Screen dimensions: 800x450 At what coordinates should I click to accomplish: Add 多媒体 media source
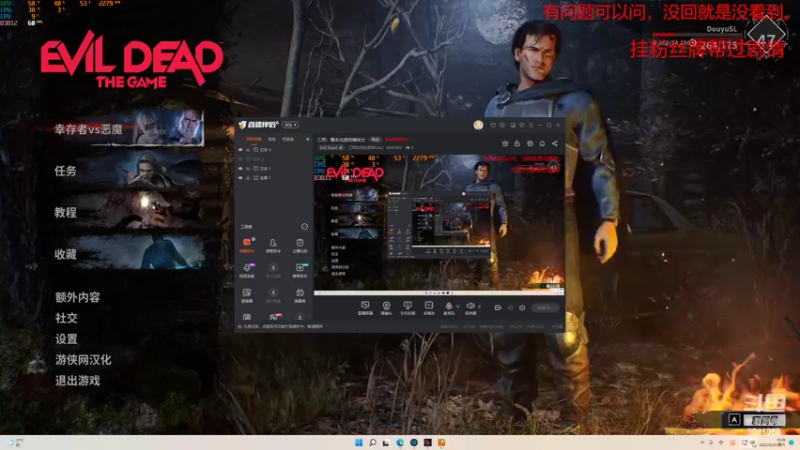(429, 307)
